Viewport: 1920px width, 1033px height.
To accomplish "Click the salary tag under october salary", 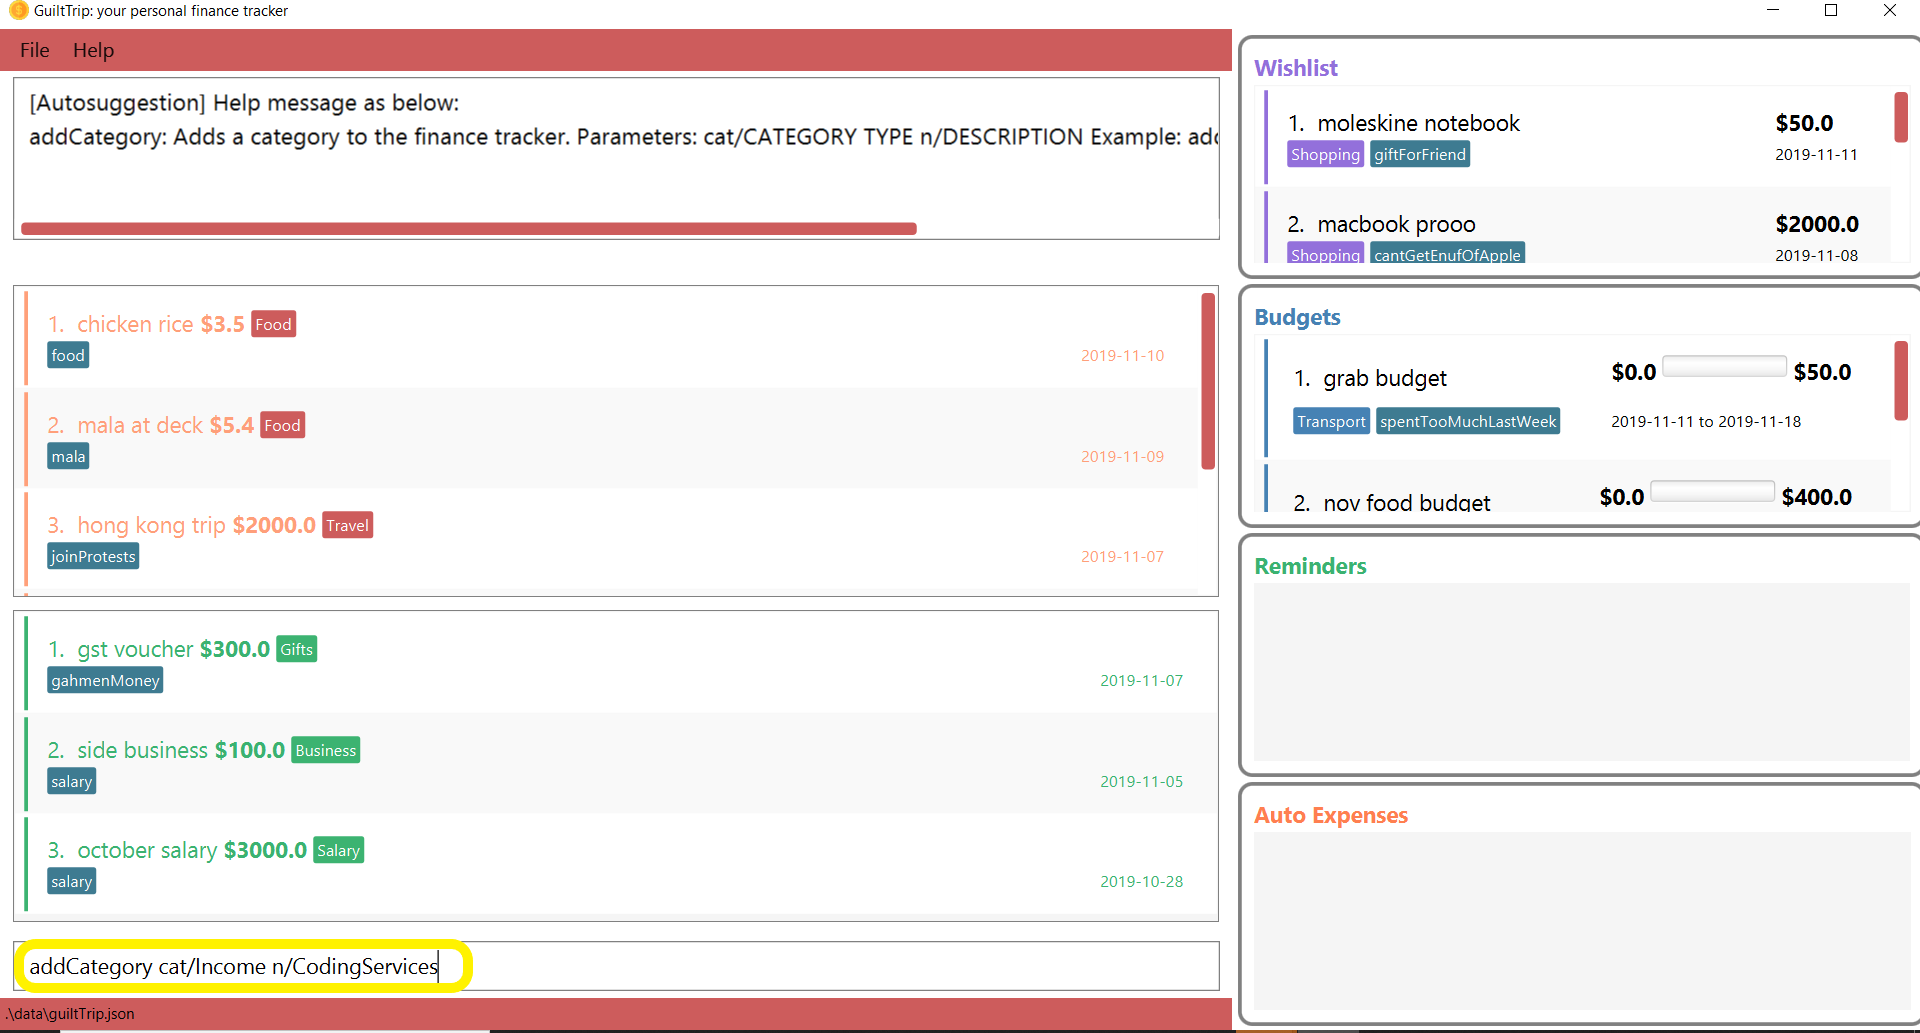I will (71, 881).
